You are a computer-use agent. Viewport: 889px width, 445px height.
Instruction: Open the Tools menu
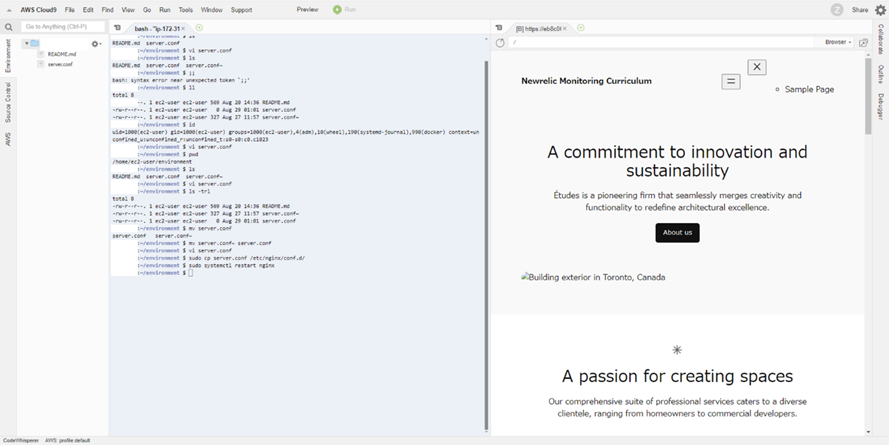pos(185,10)
